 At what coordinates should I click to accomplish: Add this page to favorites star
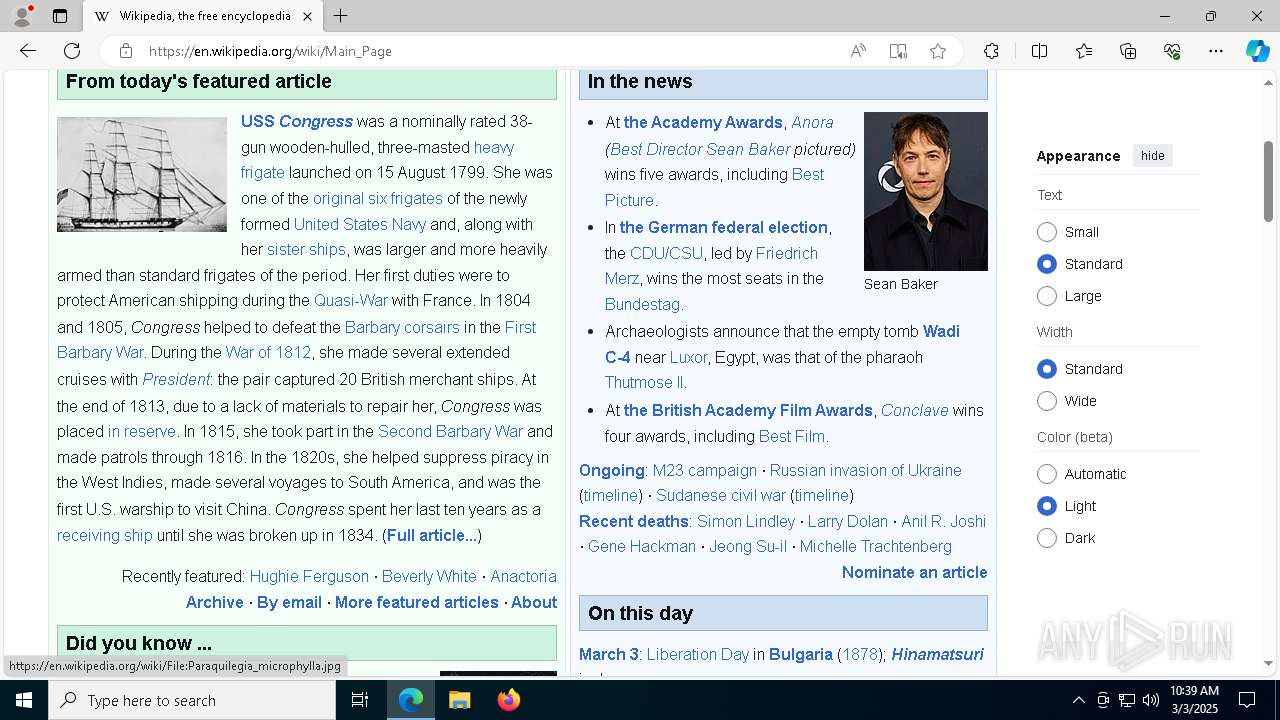(938, 51)
